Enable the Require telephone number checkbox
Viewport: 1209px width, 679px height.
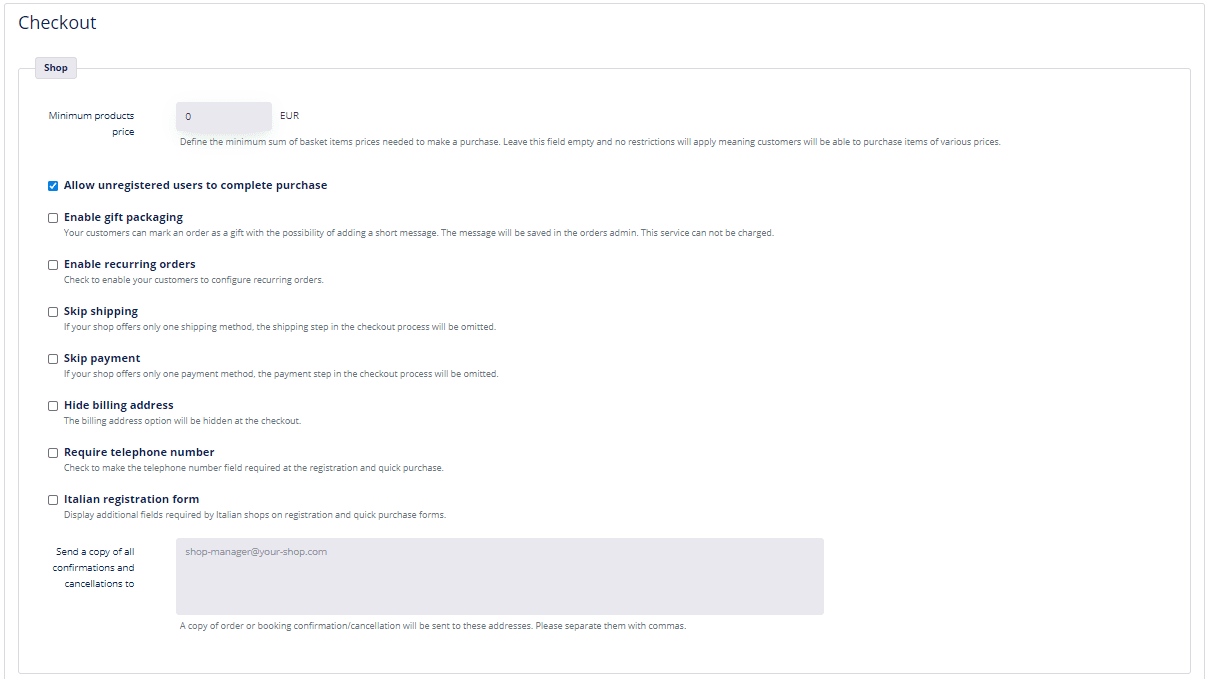tap(53, 453)
